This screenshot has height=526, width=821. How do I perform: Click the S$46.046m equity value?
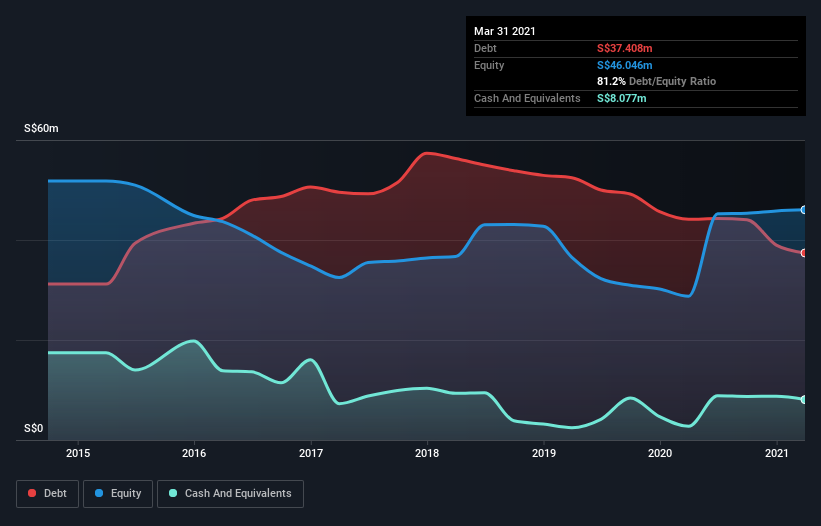point(625,65)
